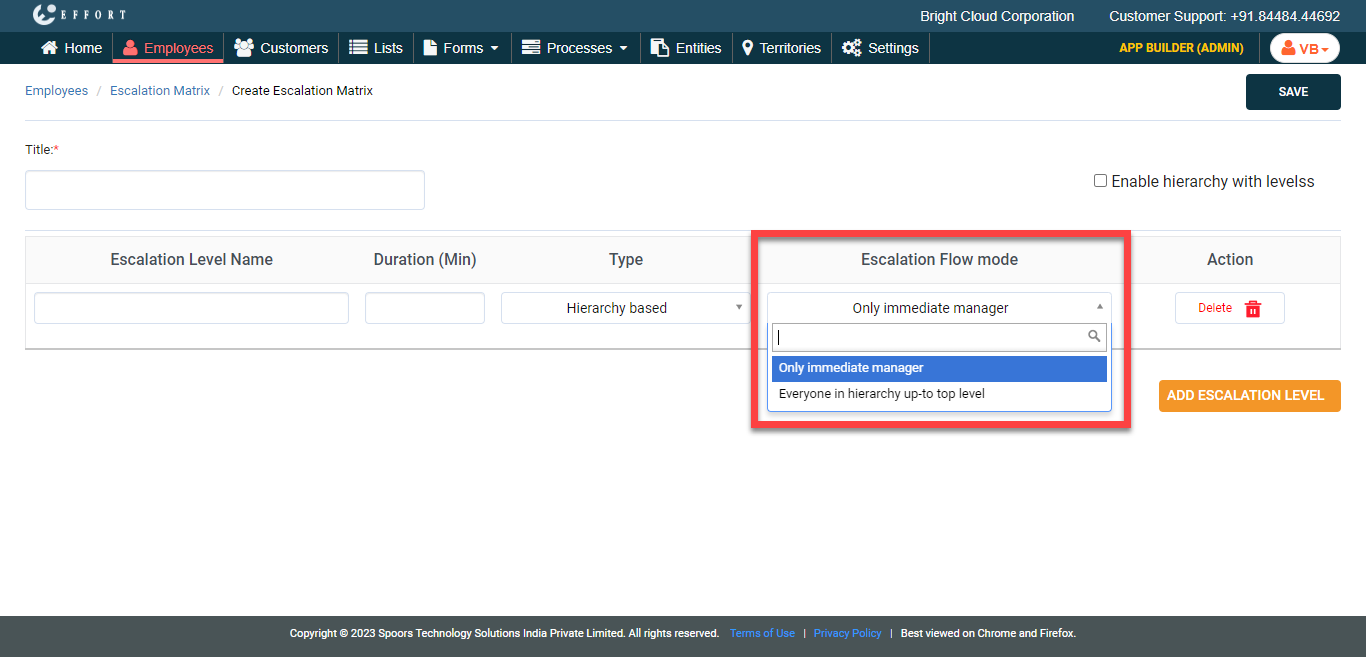Click the red trash delete icon

point(1252,309)
